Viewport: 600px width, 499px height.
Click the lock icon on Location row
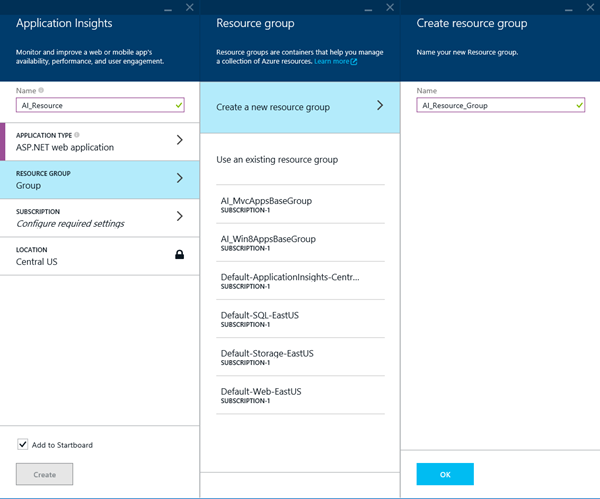[179, 254]
